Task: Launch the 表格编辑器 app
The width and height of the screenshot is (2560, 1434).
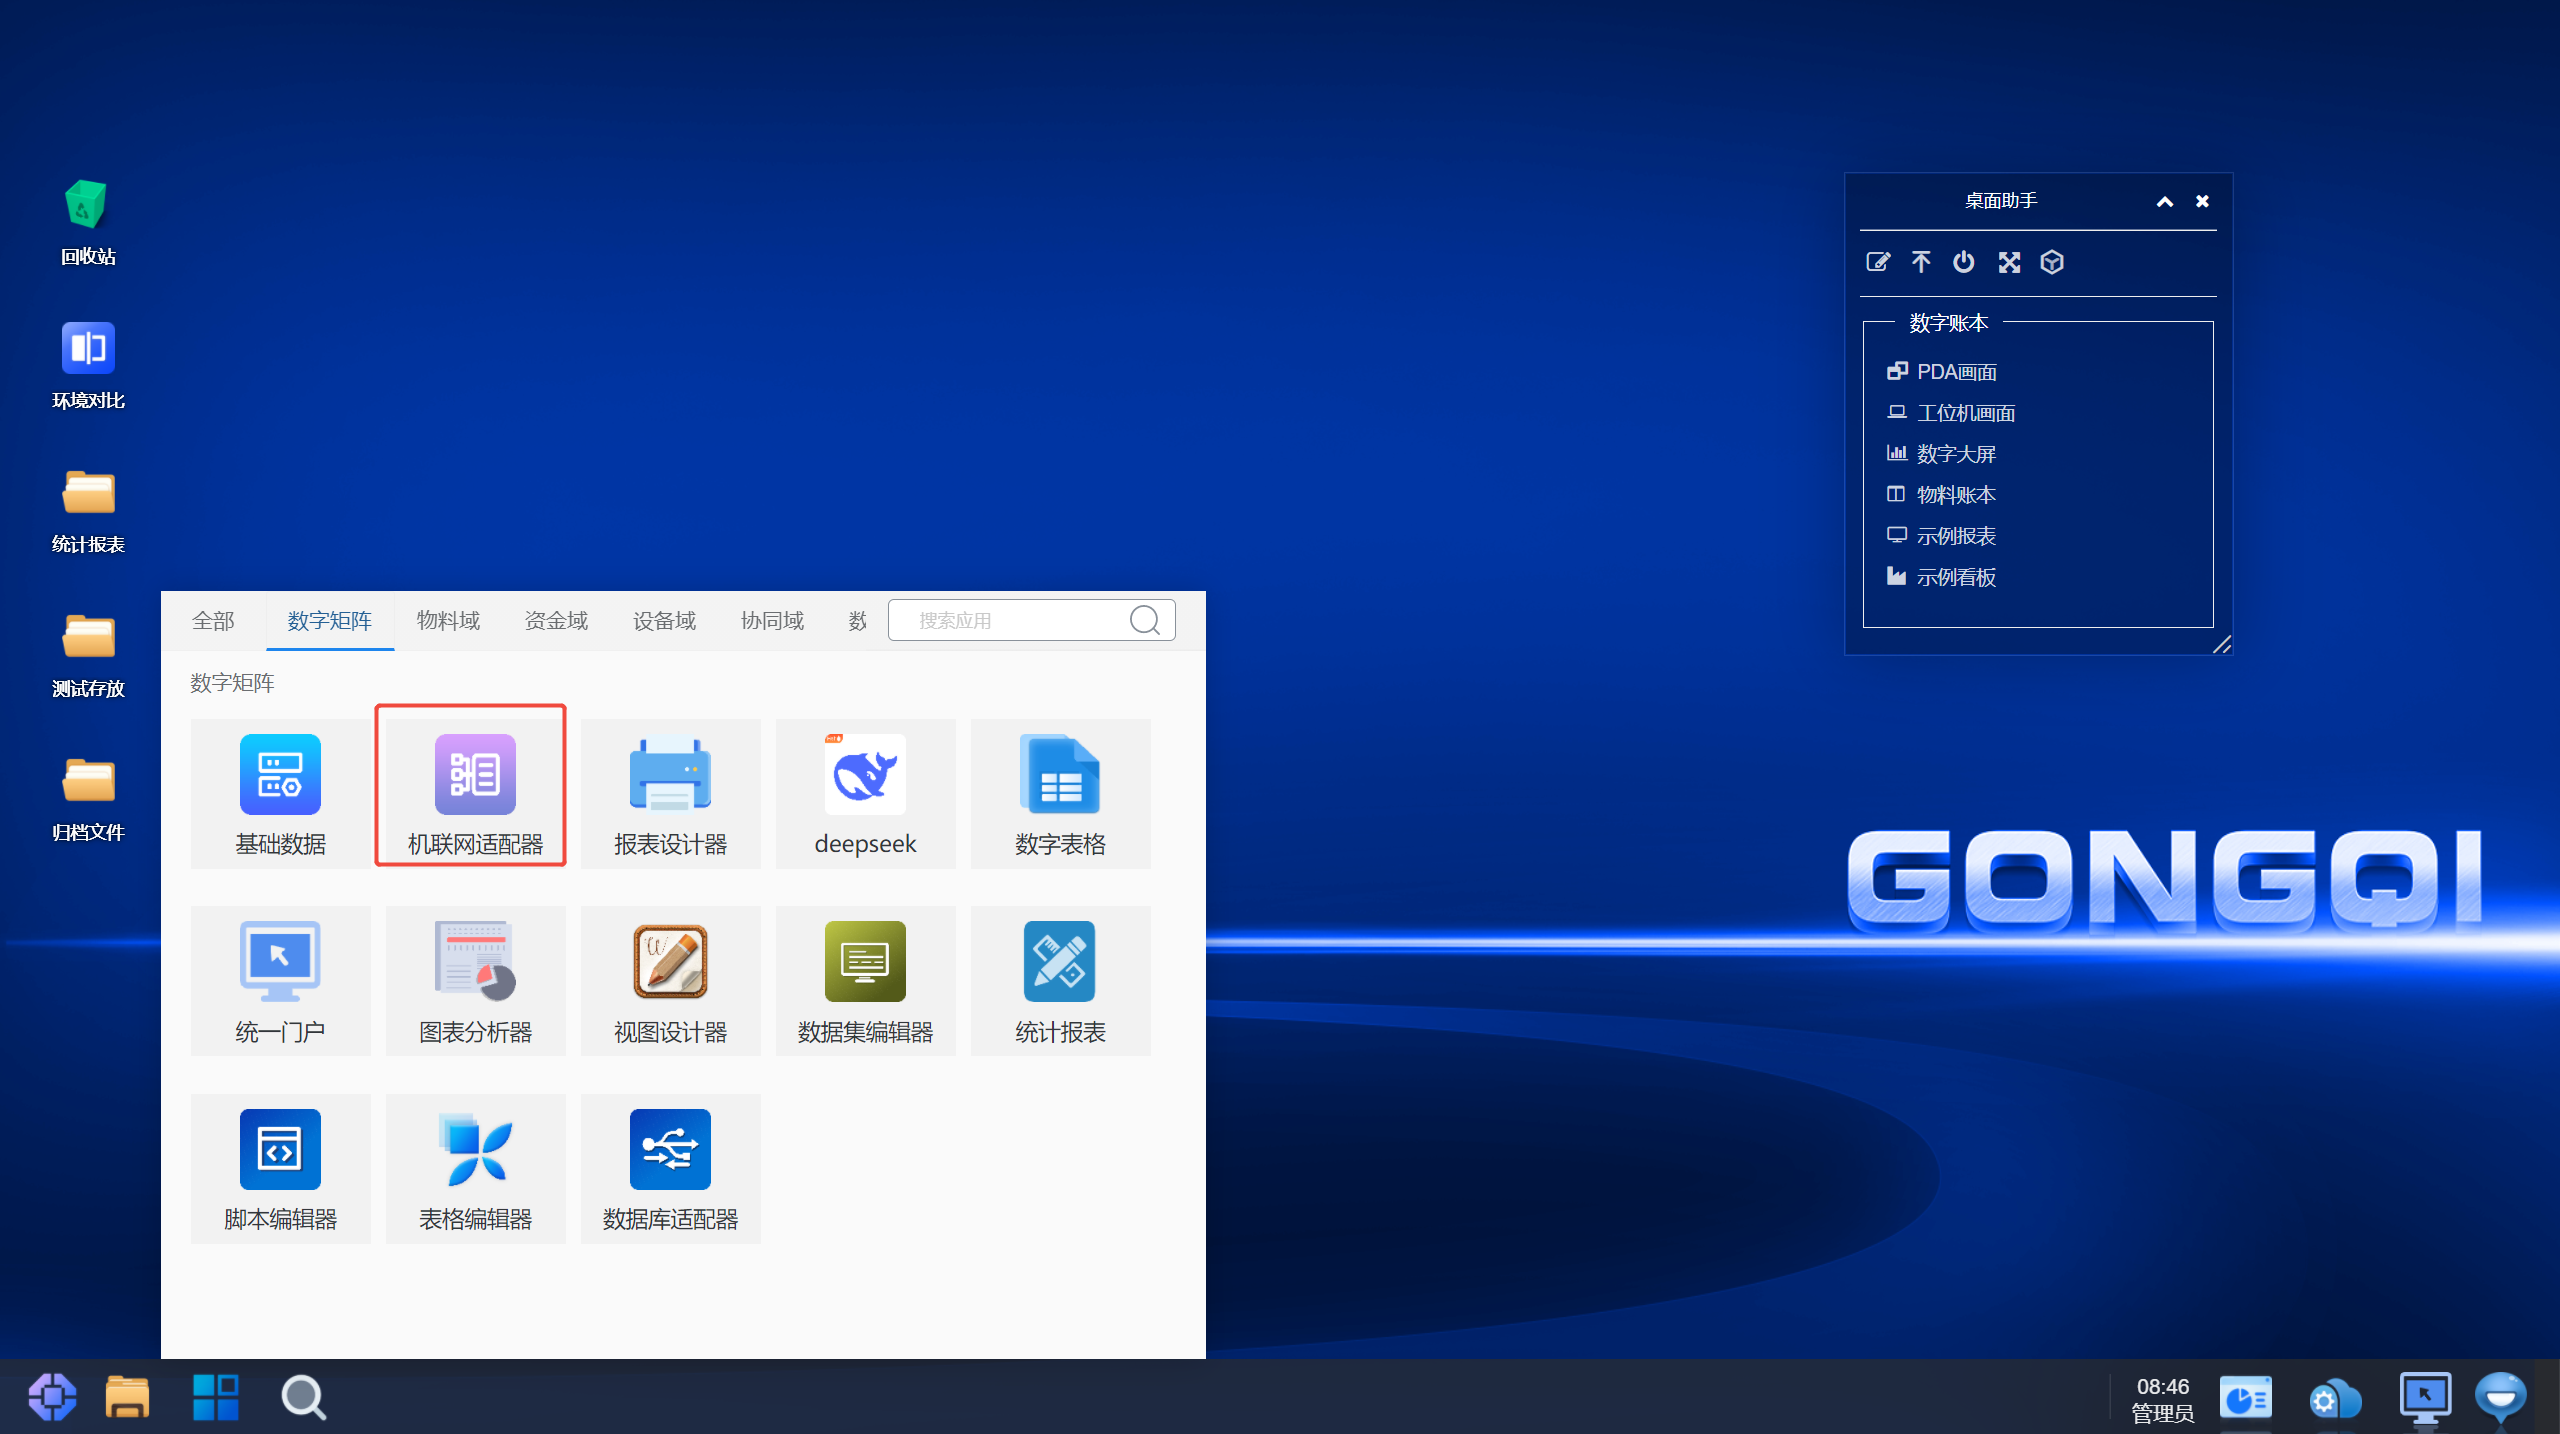Action: (x=475, y=1168)
